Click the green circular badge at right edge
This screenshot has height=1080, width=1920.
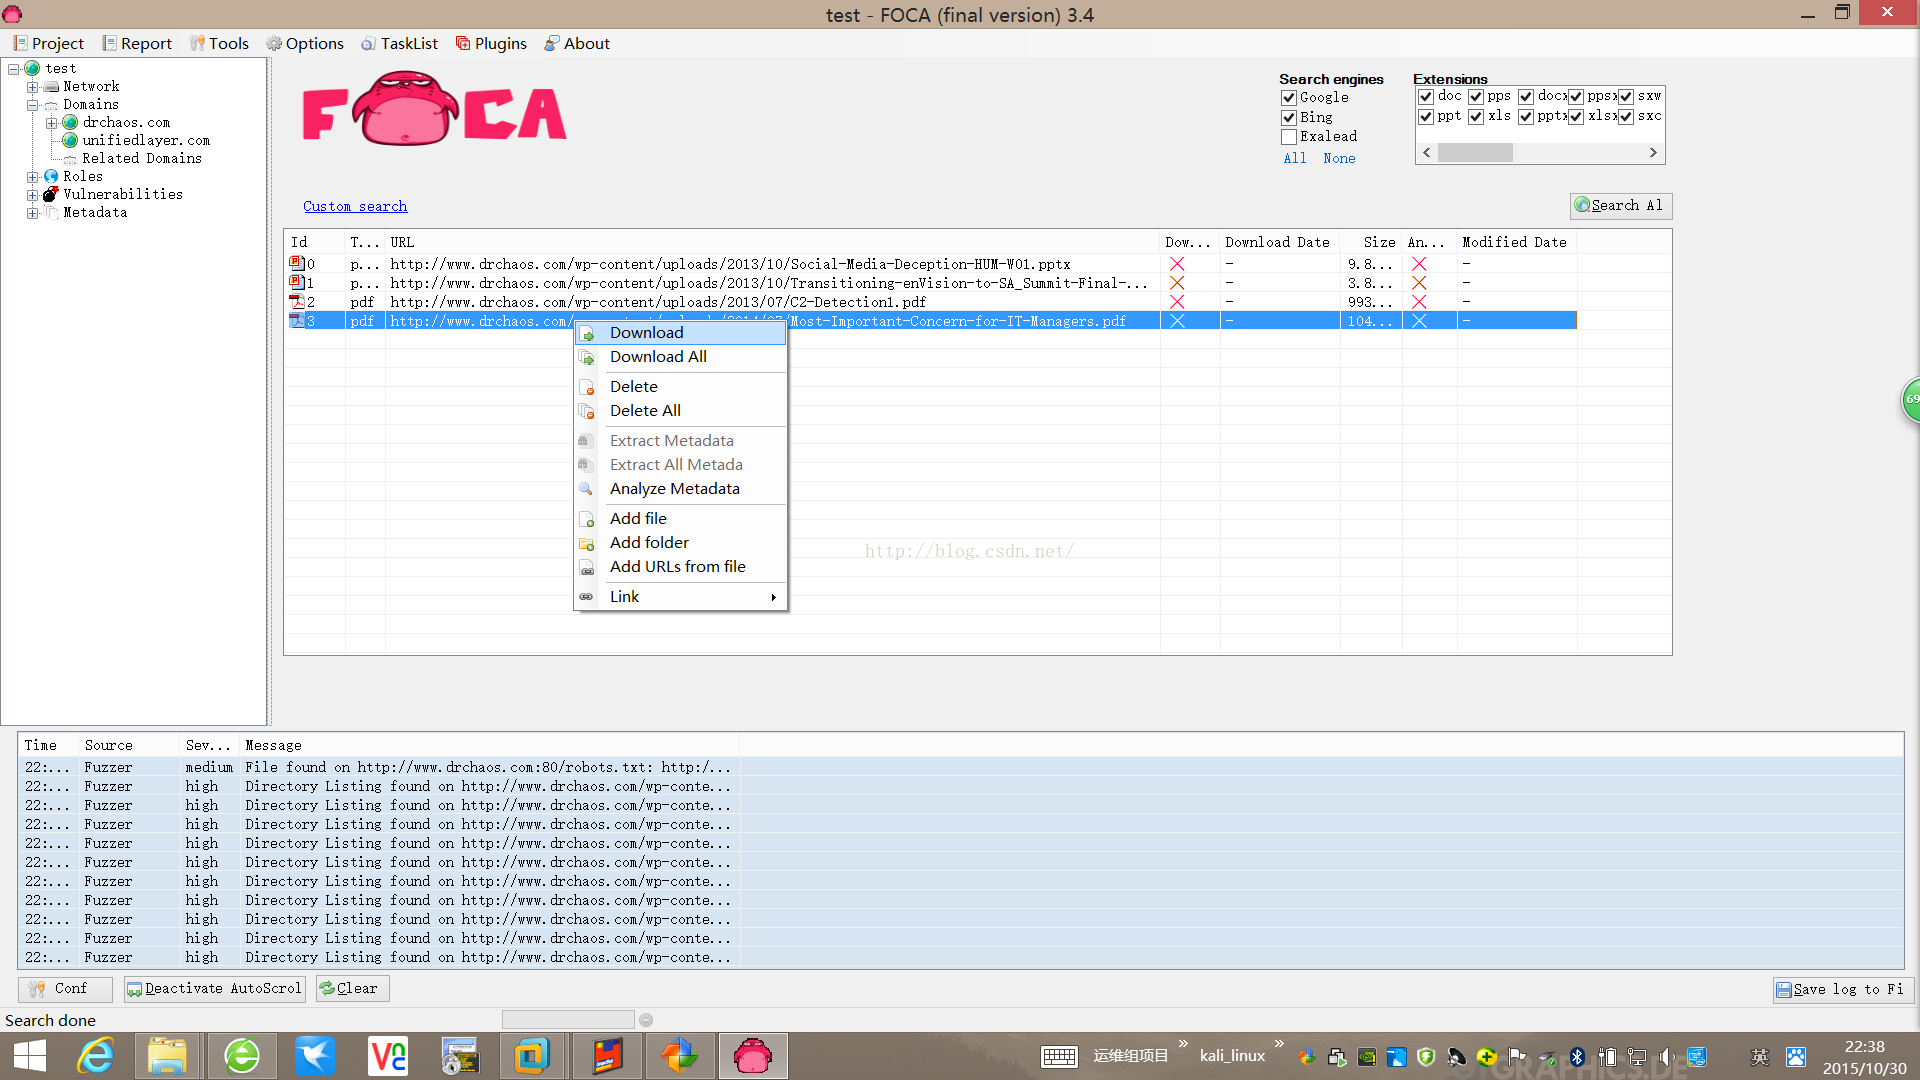point(1911,400)
